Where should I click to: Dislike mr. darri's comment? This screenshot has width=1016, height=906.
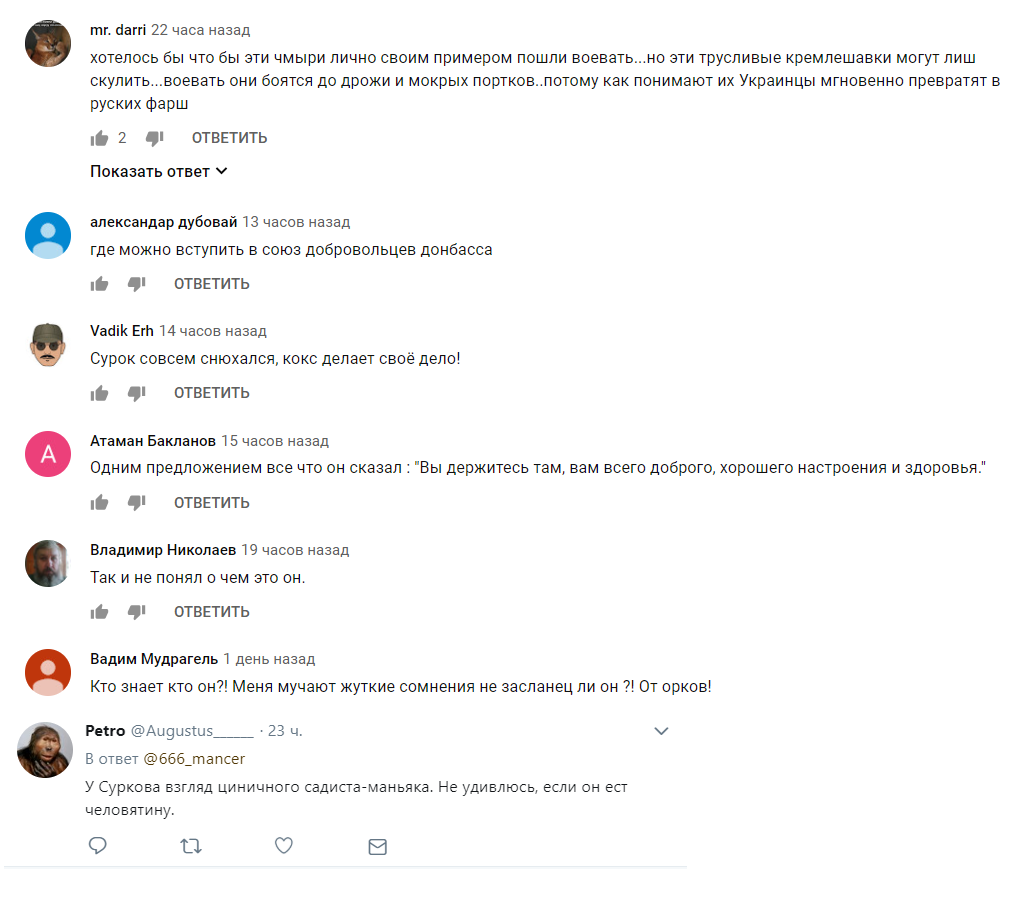(154, 138)
